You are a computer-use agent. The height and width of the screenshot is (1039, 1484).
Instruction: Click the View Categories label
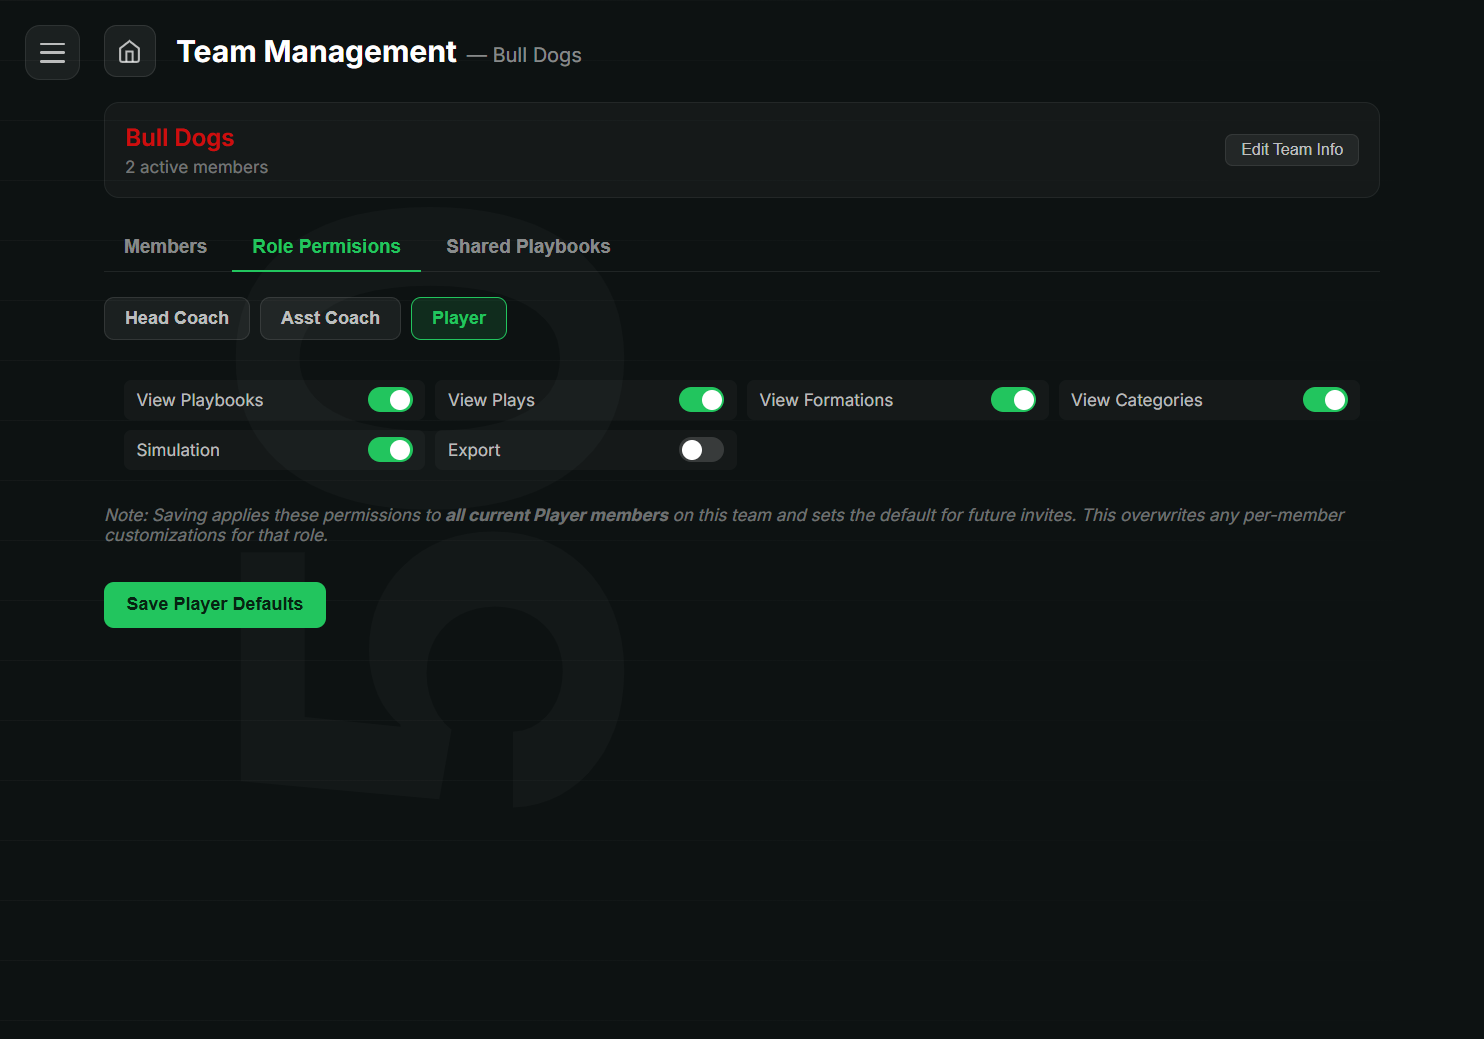pos(1137,400)
